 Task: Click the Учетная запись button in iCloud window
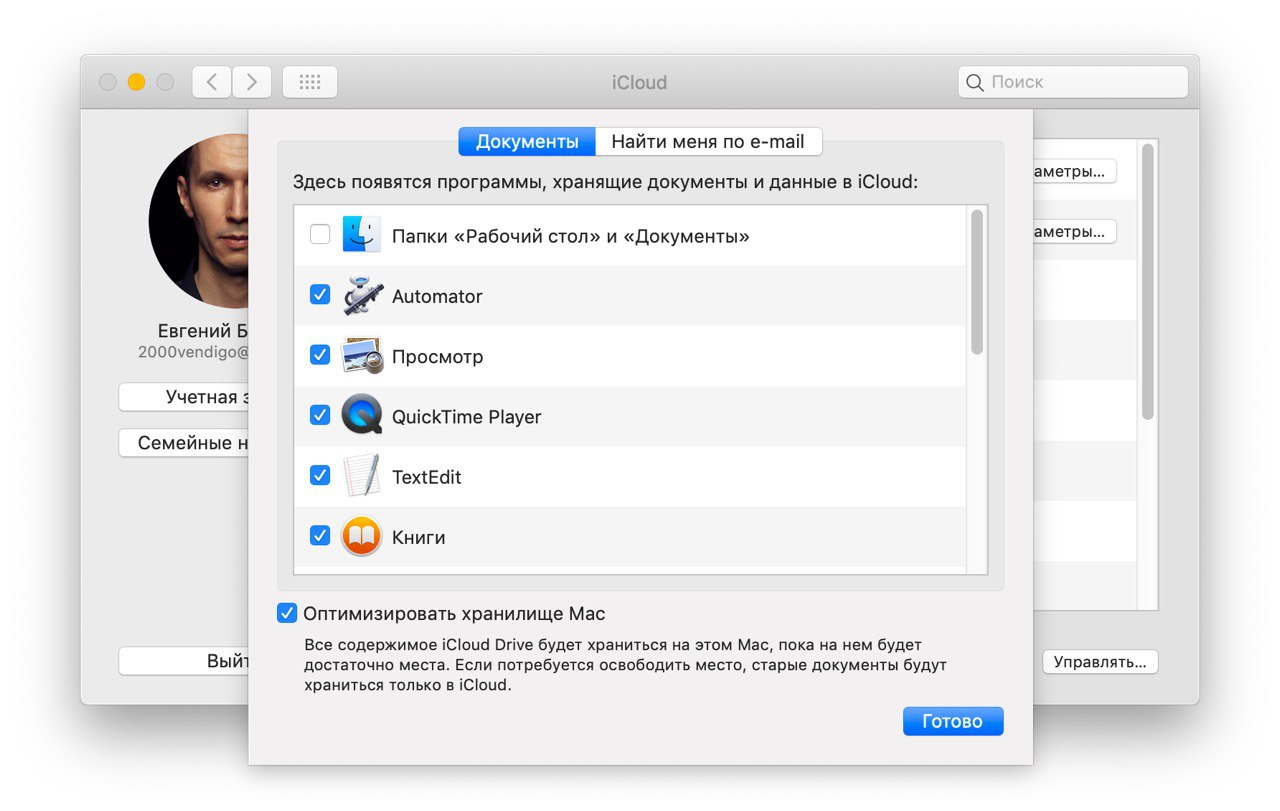pos(184,397)
